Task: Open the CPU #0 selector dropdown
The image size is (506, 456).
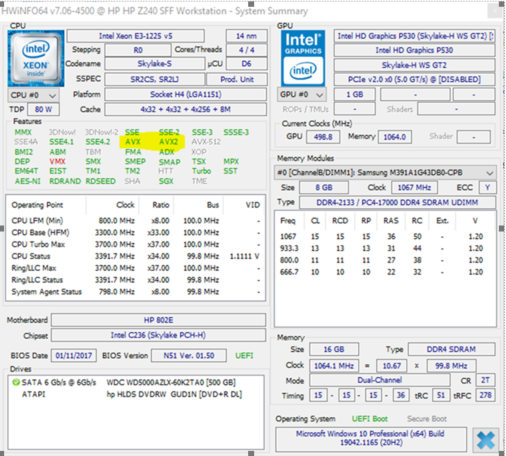Action: pos(33,95)
